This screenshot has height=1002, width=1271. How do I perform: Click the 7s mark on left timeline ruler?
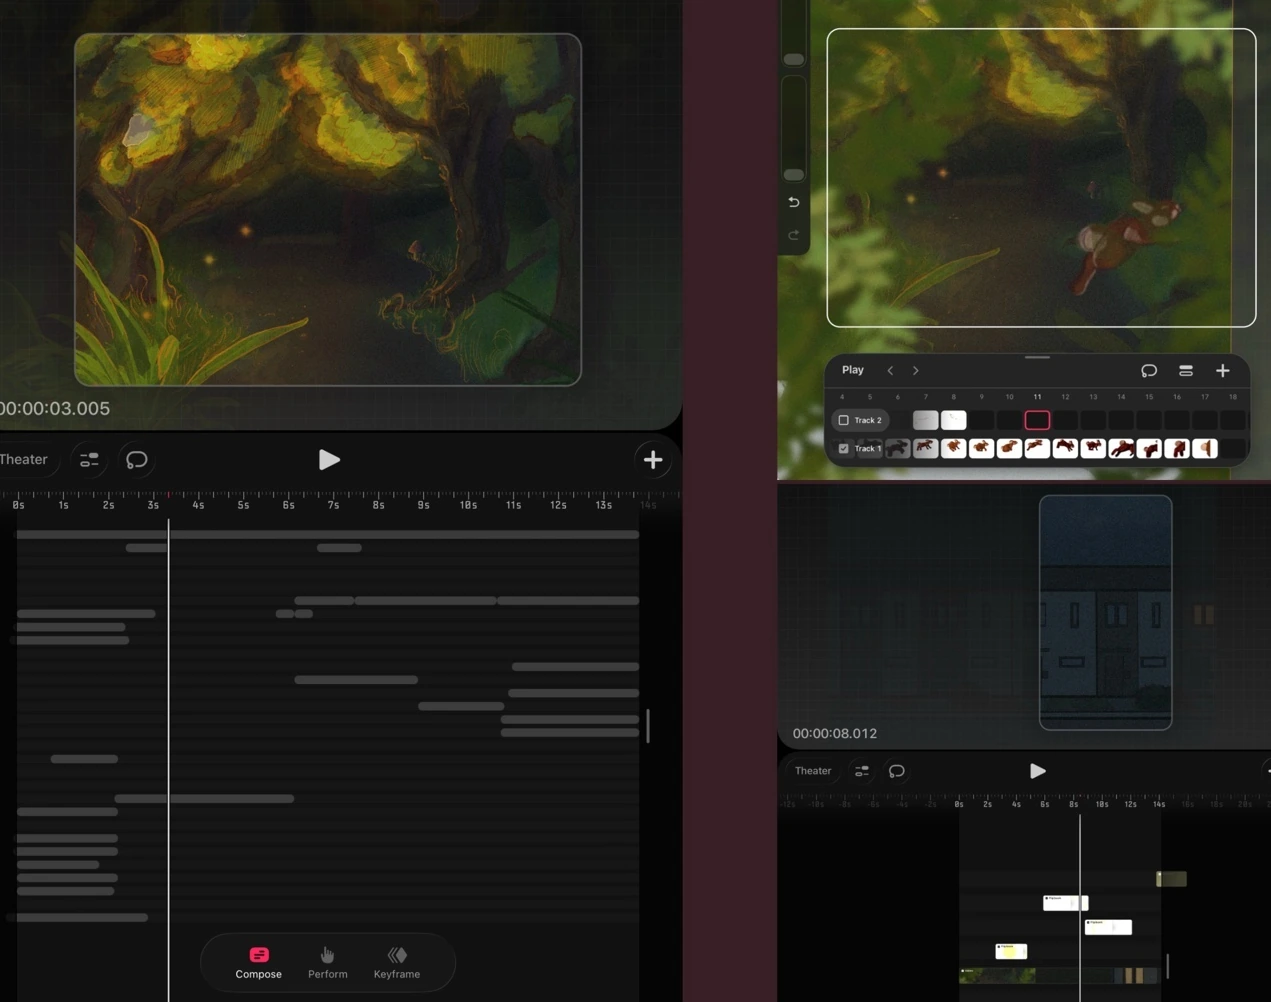[x=333, y=505]
